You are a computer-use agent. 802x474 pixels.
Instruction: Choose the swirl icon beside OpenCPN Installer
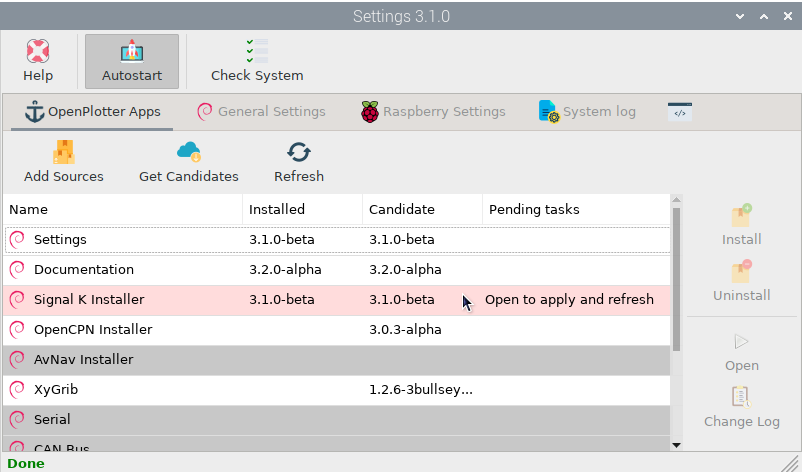[x=17, y=330]
